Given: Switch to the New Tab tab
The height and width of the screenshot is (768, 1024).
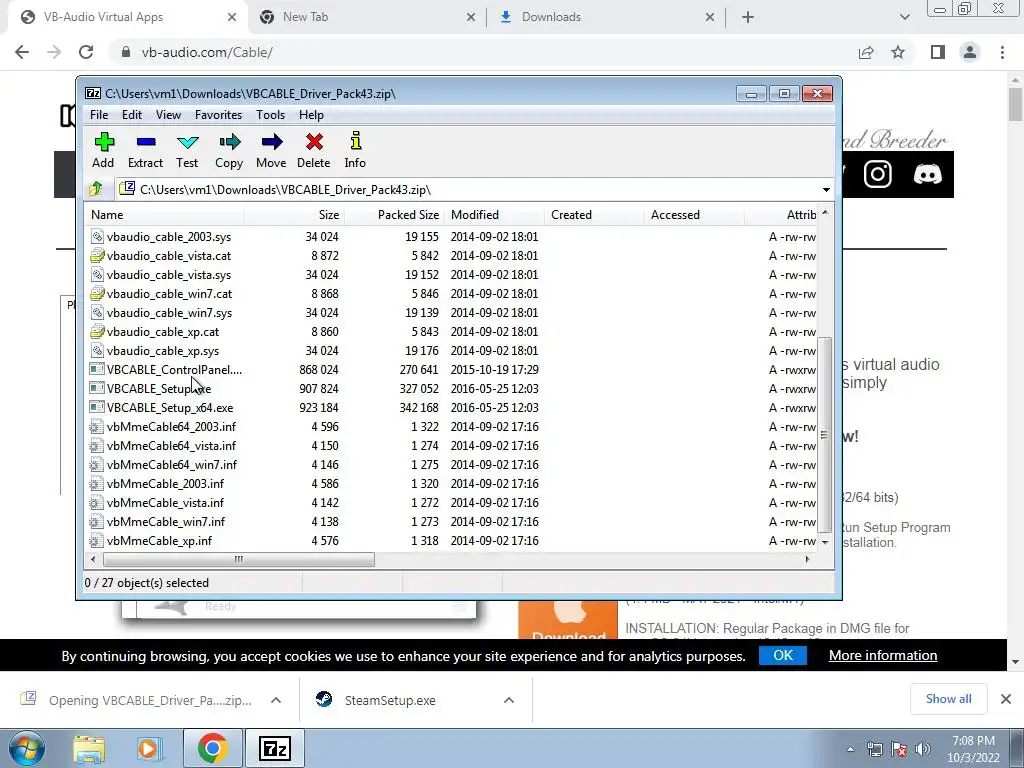Looking at the screenshot, I should pos(367,17).
